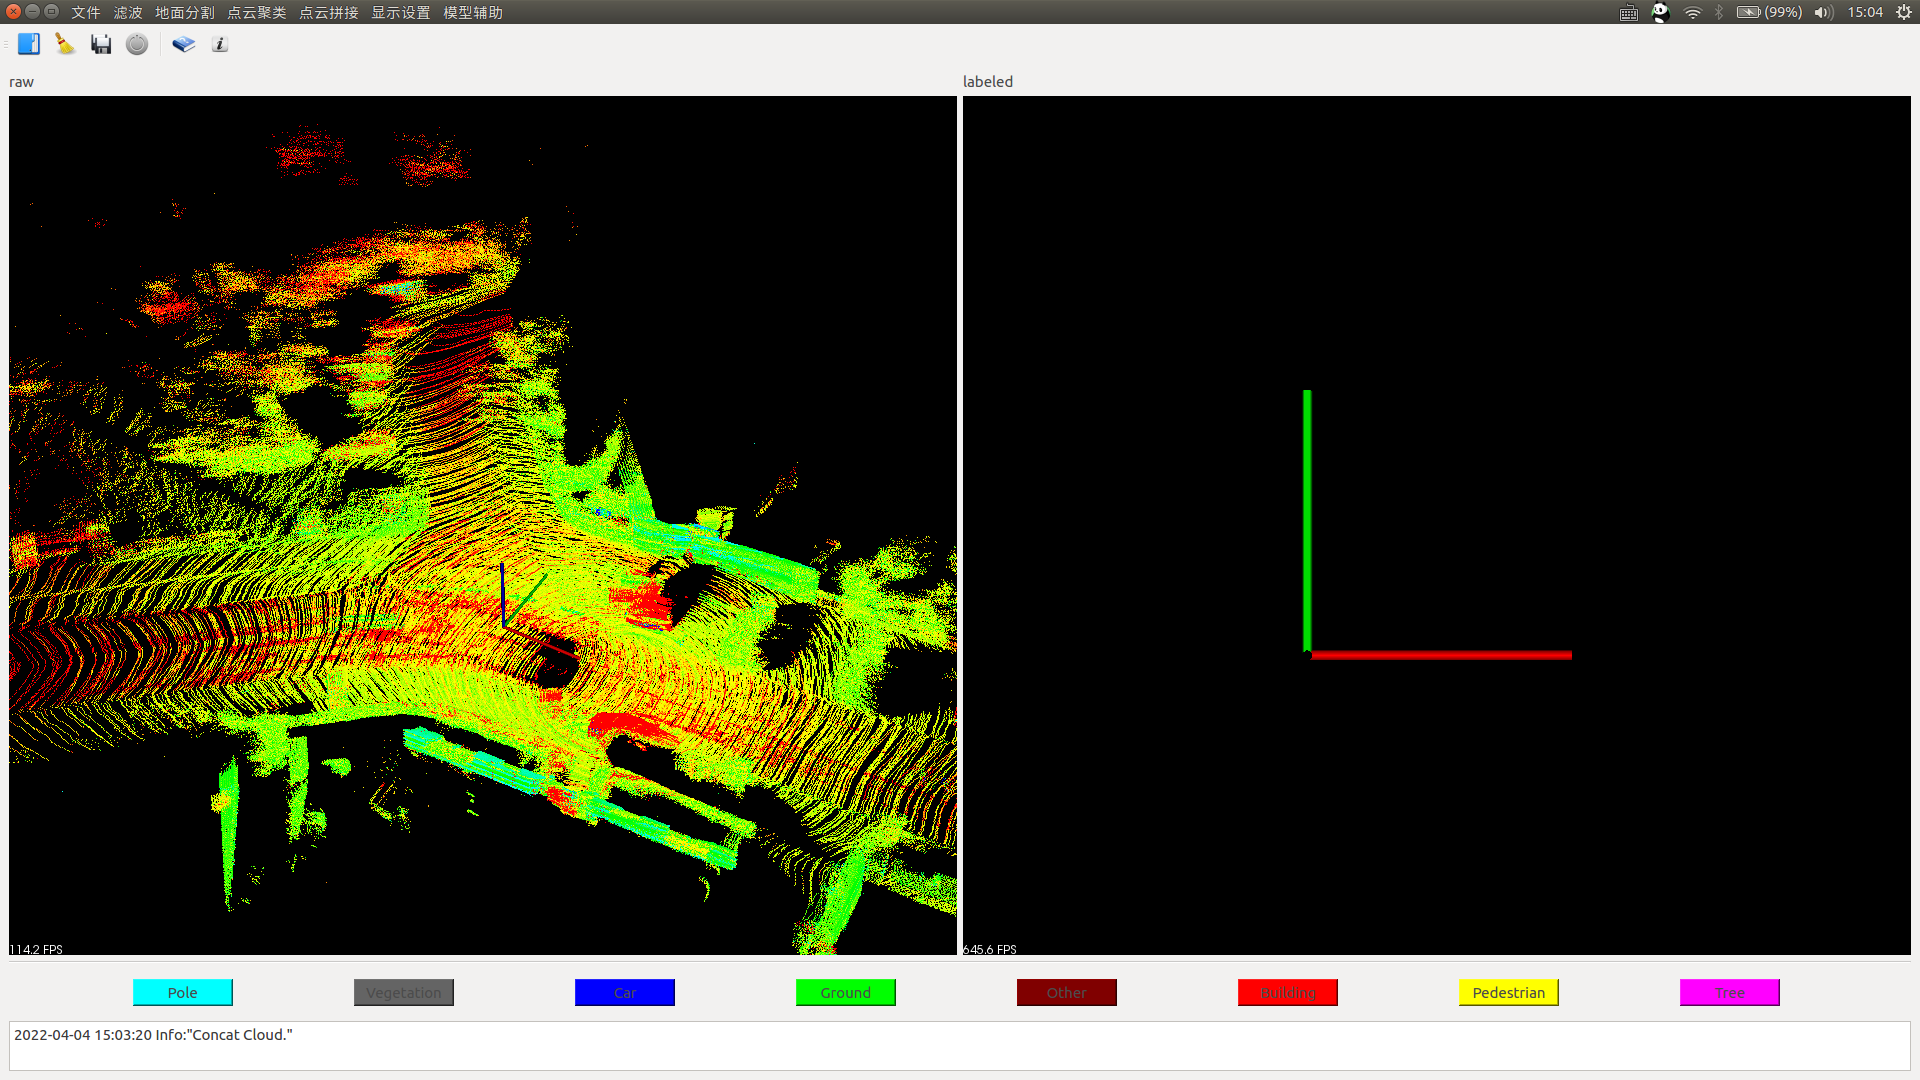Click the Wi-Fi network tray icon
The image size is (1920, 1080).
[x=1692, y=12]
